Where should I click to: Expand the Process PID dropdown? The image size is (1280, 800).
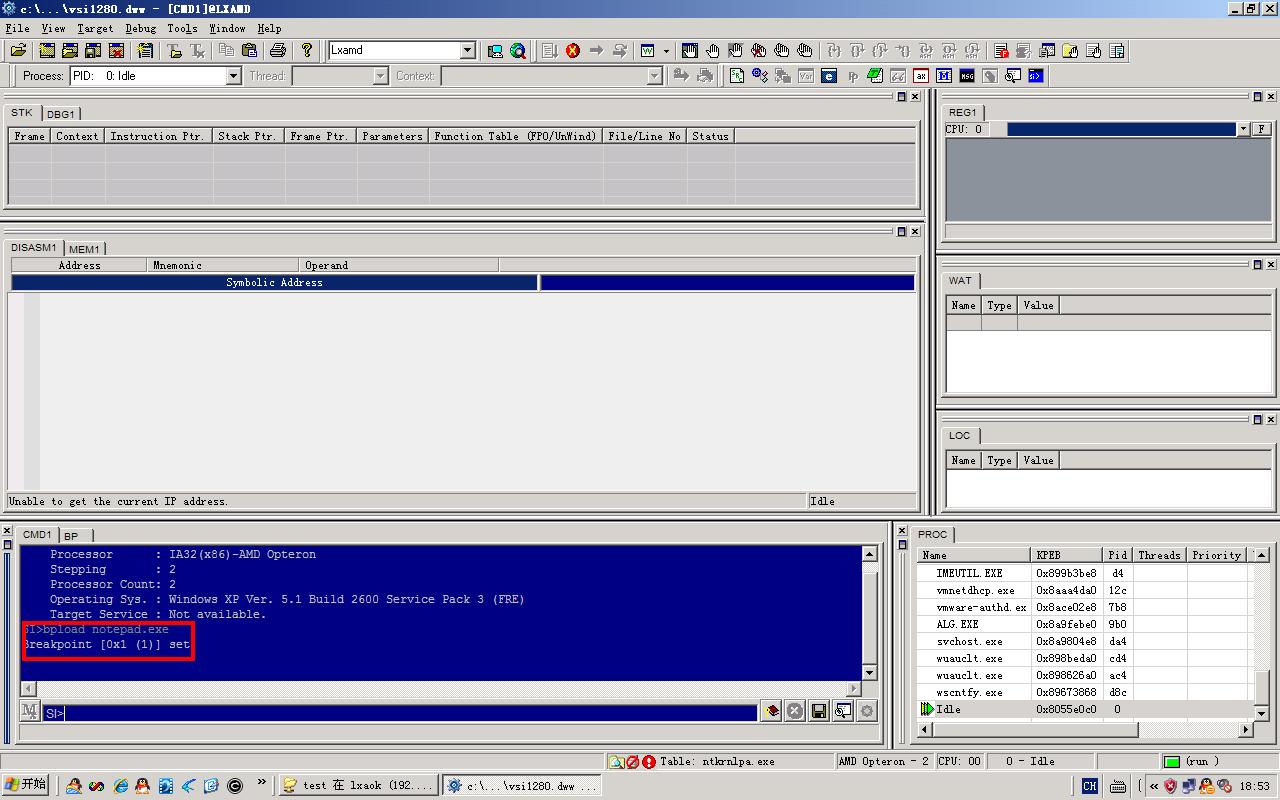tap(233, 76)
